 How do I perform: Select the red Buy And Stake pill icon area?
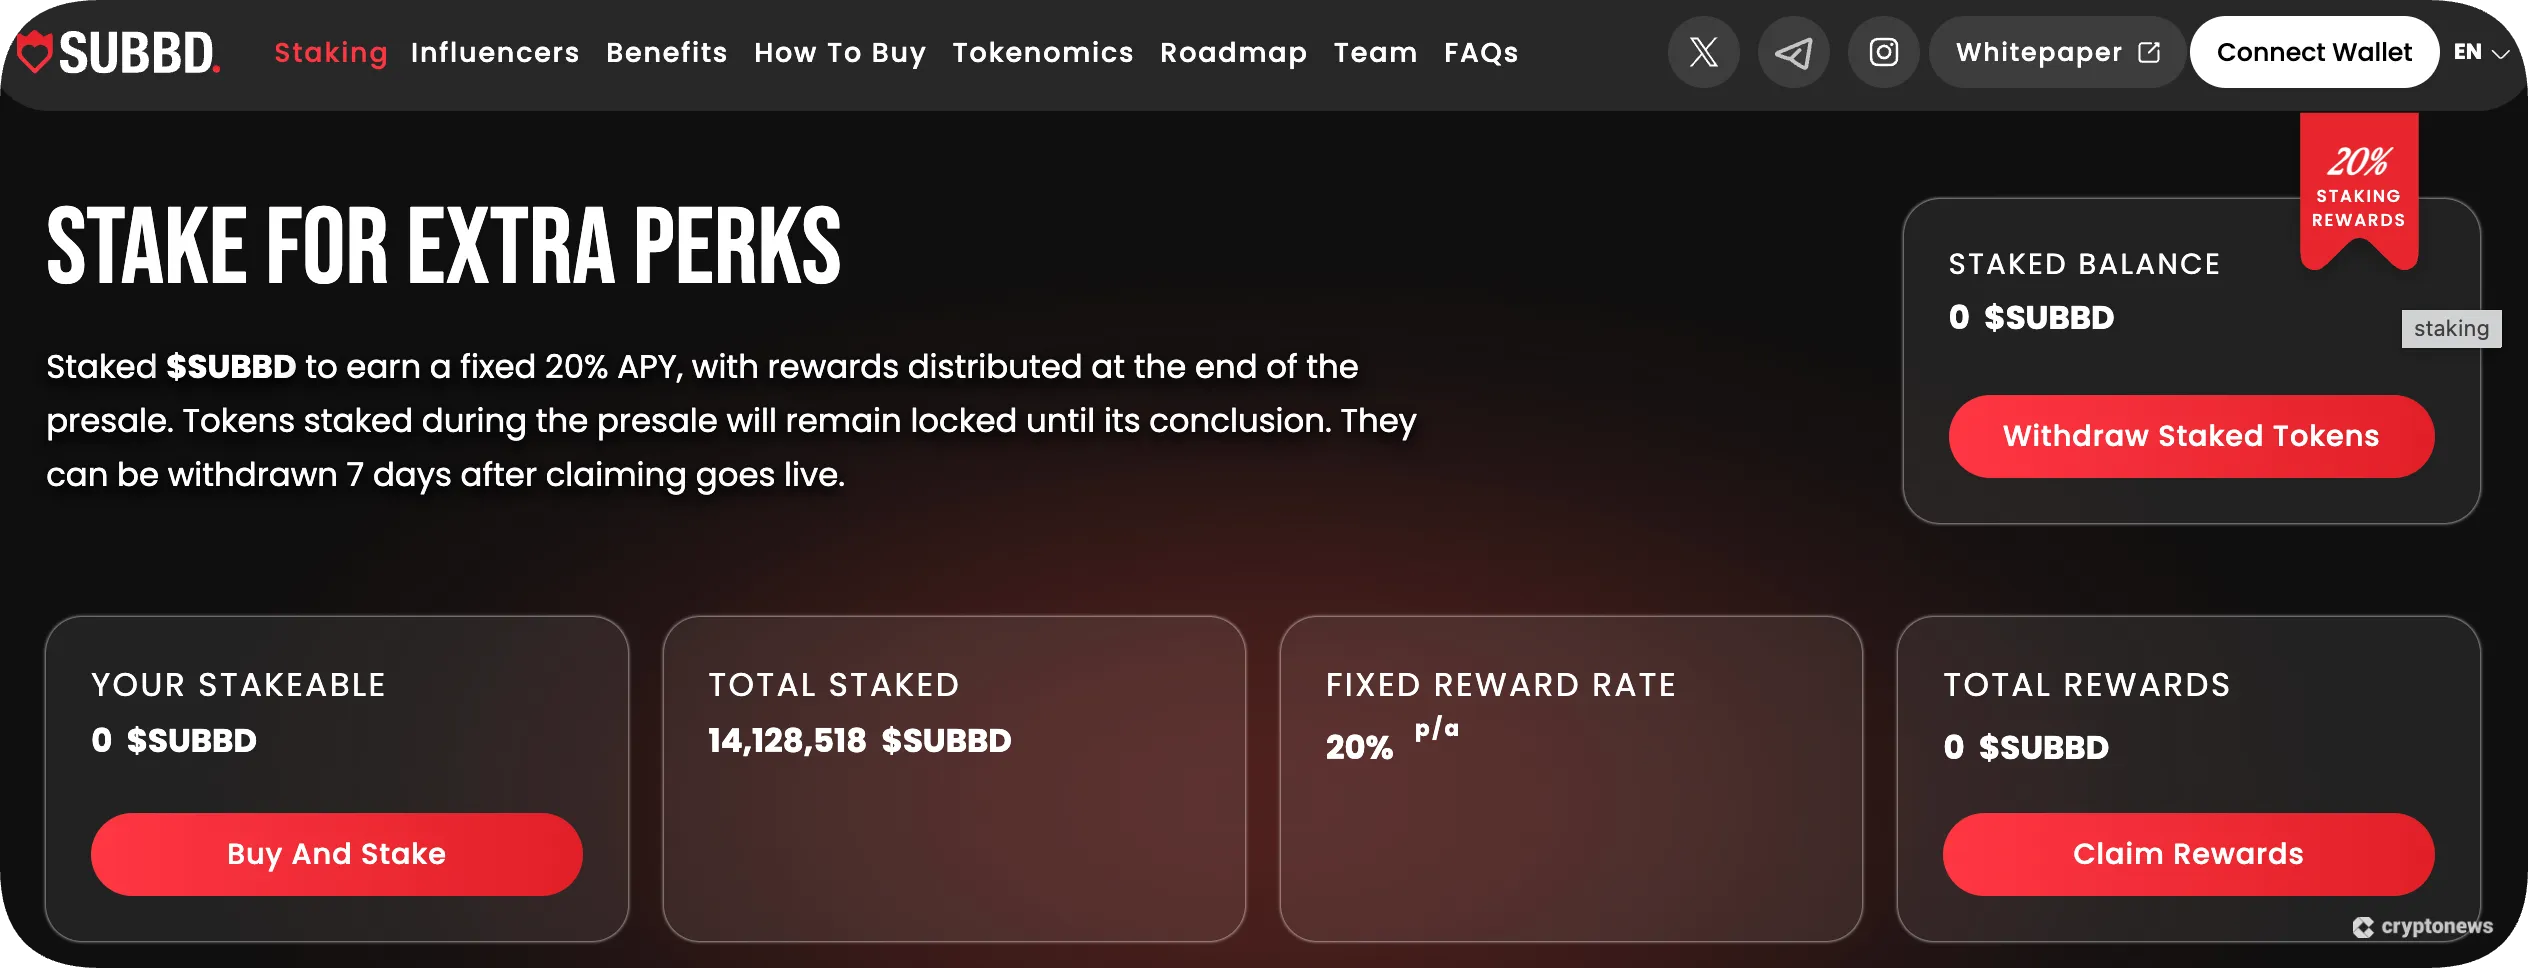[336, 854]
